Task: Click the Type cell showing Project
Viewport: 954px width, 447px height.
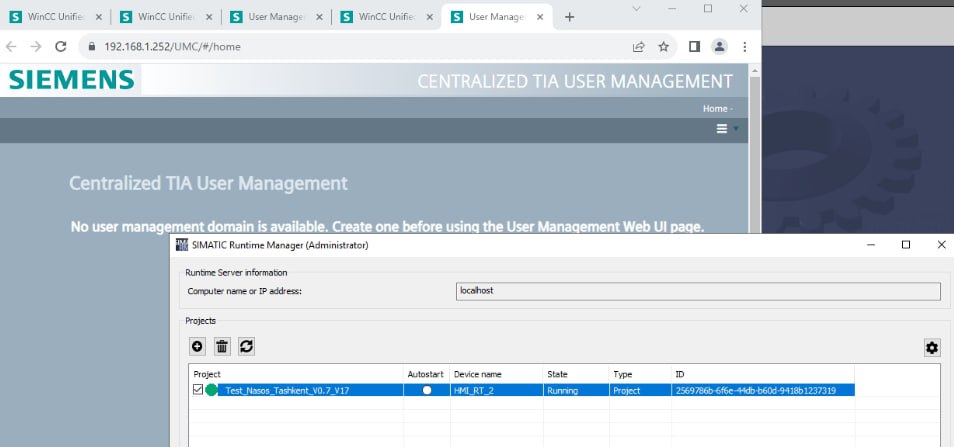Action: (x=641, y=390)
